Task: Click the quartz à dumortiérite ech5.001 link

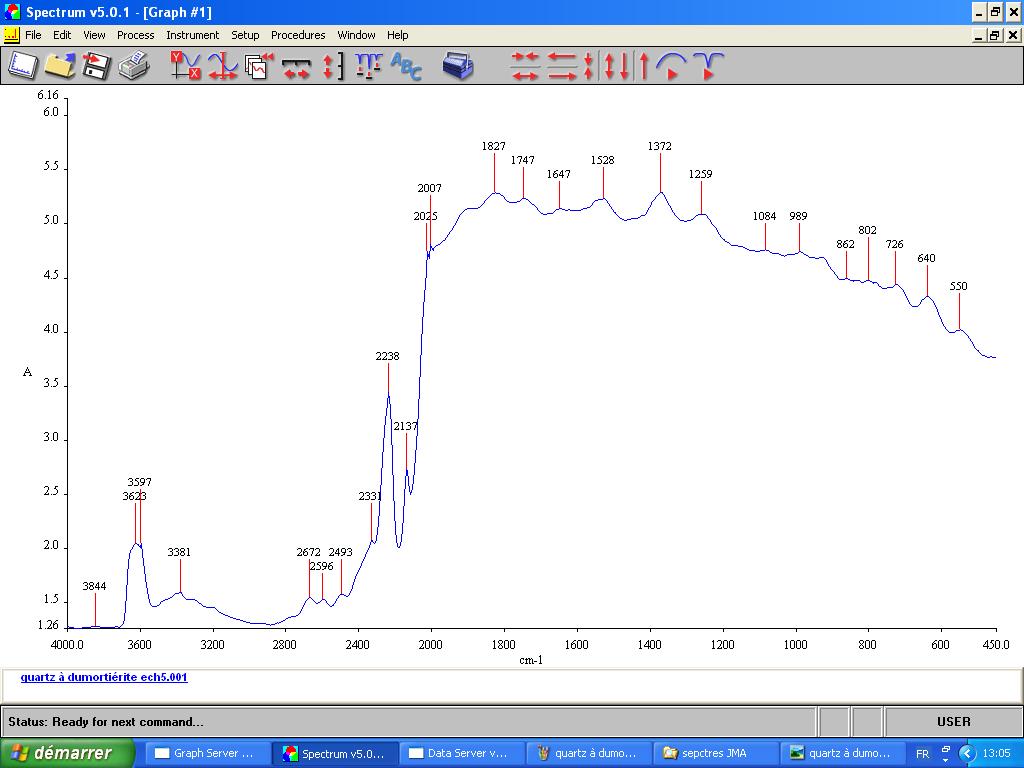Action: [x=104, y=677]
